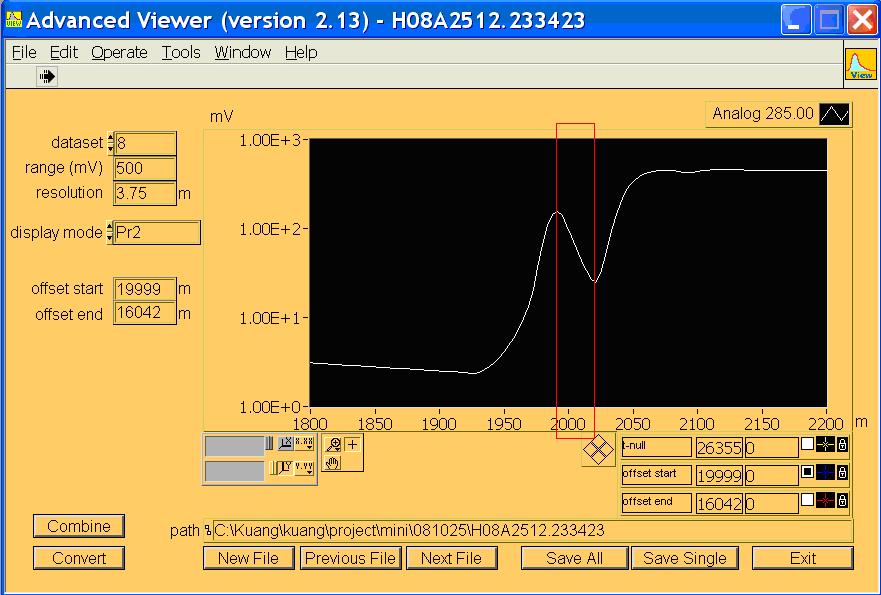Click the t-null cursor lock icon
The width and height of the screenshot is (881, 595).
click(842, 446)
